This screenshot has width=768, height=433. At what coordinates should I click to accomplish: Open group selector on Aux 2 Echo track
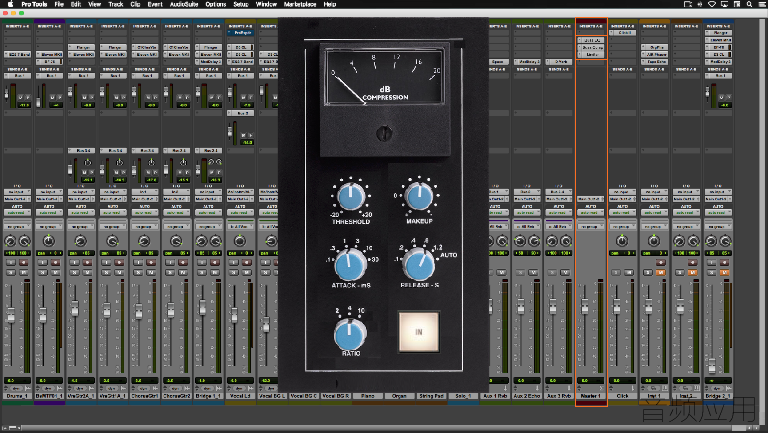(x=527, y=227)
